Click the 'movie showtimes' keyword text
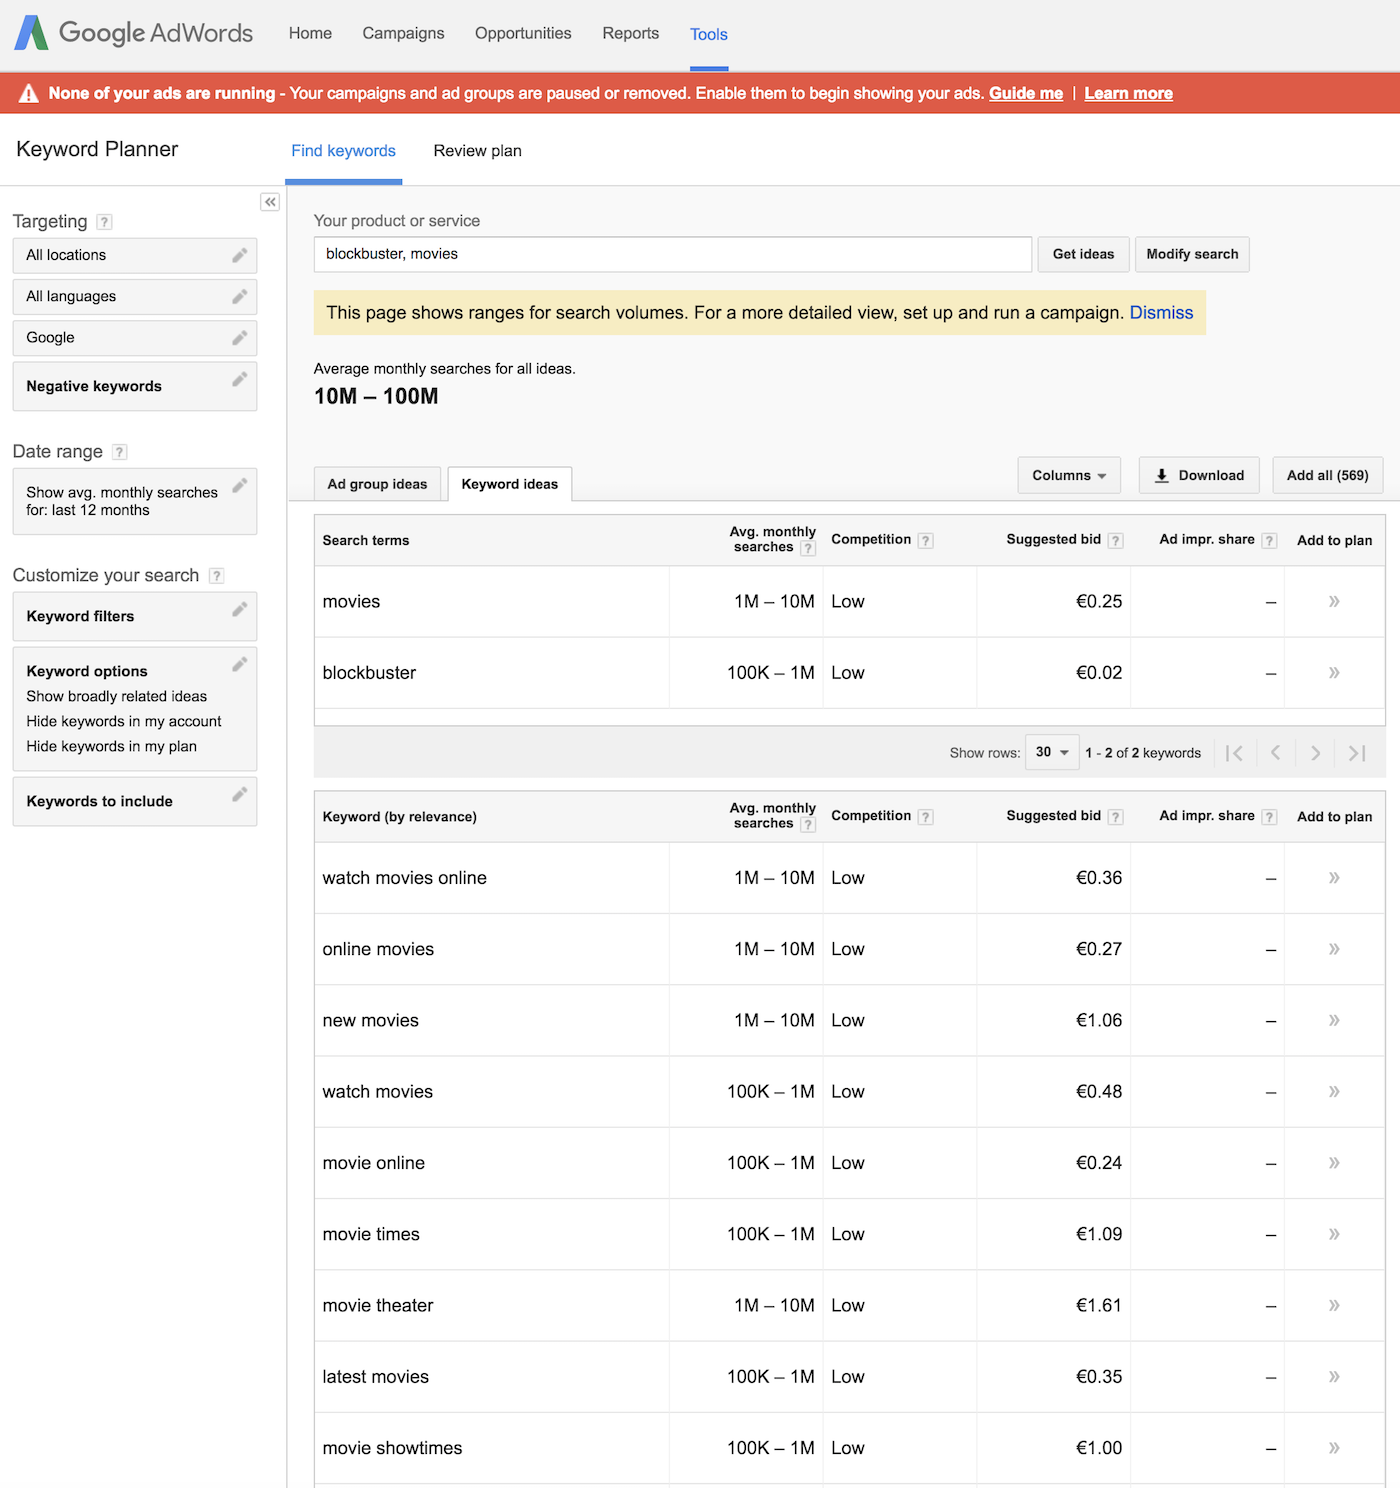This screenshot has width=1400, height=1488. pyautogui.click(x=392, y=1448)
